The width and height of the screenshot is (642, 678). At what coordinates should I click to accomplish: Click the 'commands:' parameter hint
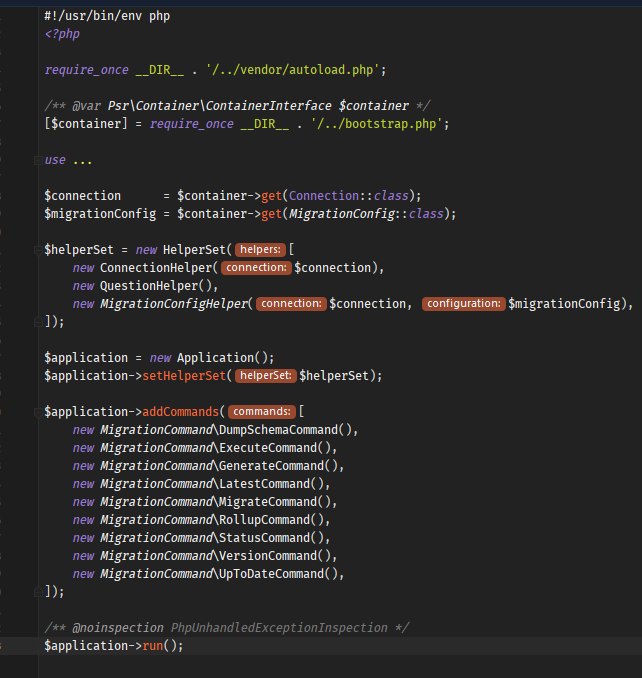262,411
